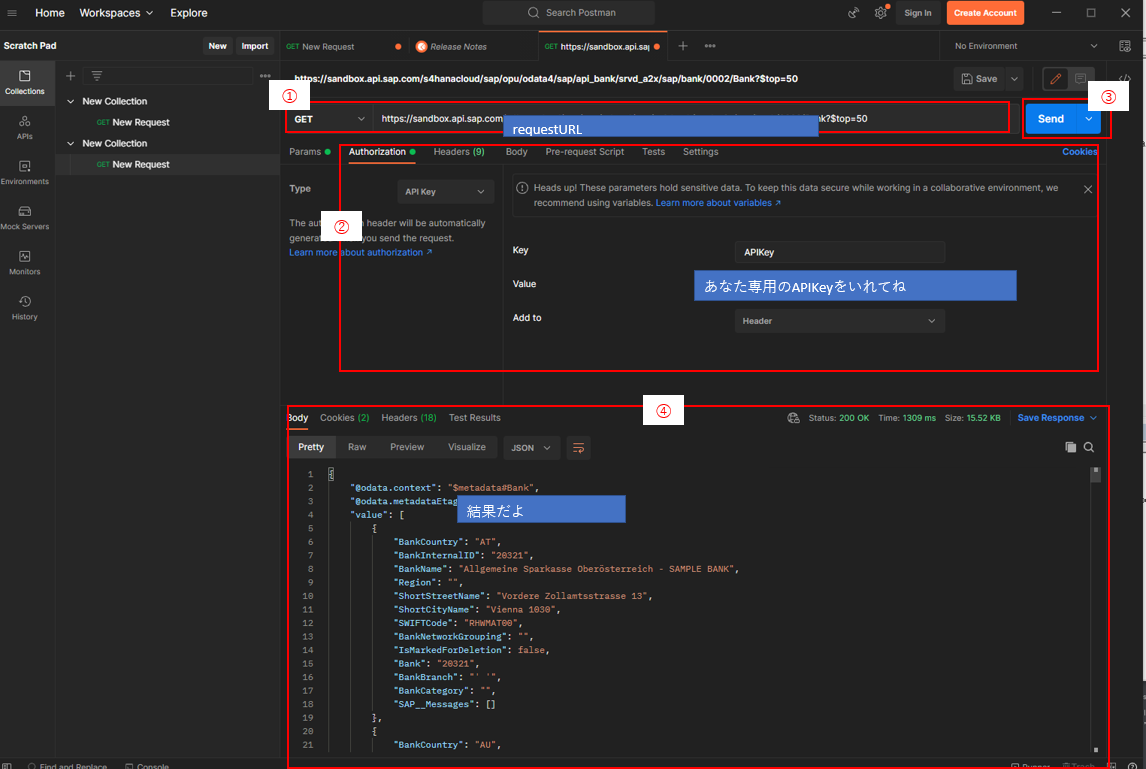
Task: Open the No Environment selector
Action: coord(1025,46)
